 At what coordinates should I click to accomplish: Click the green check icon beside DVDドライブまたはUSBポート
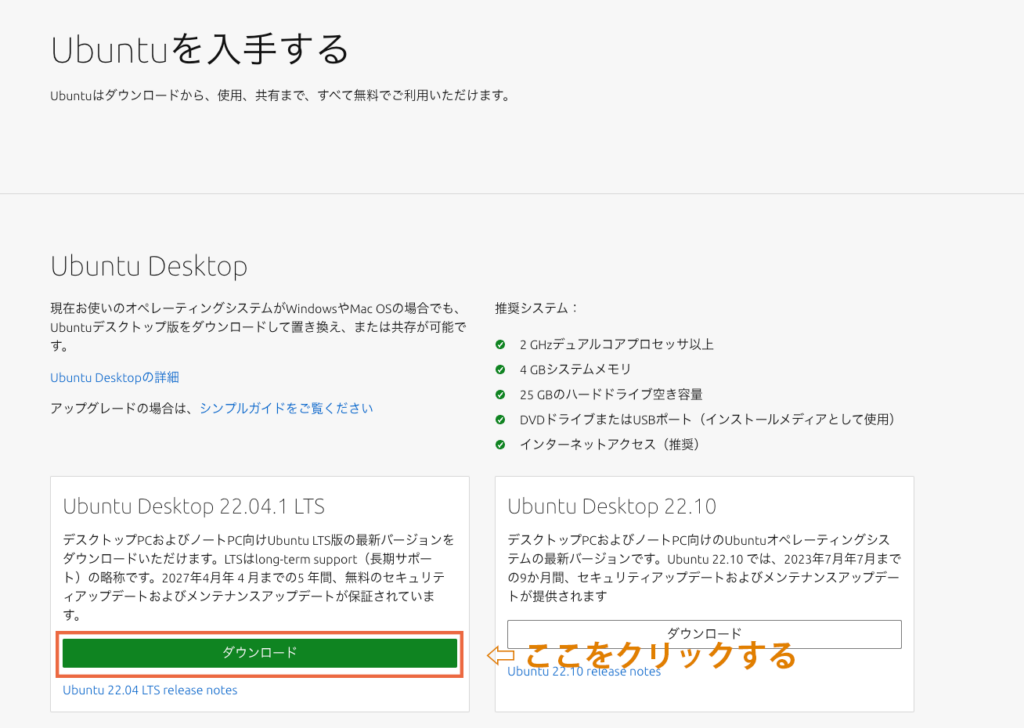500,419
